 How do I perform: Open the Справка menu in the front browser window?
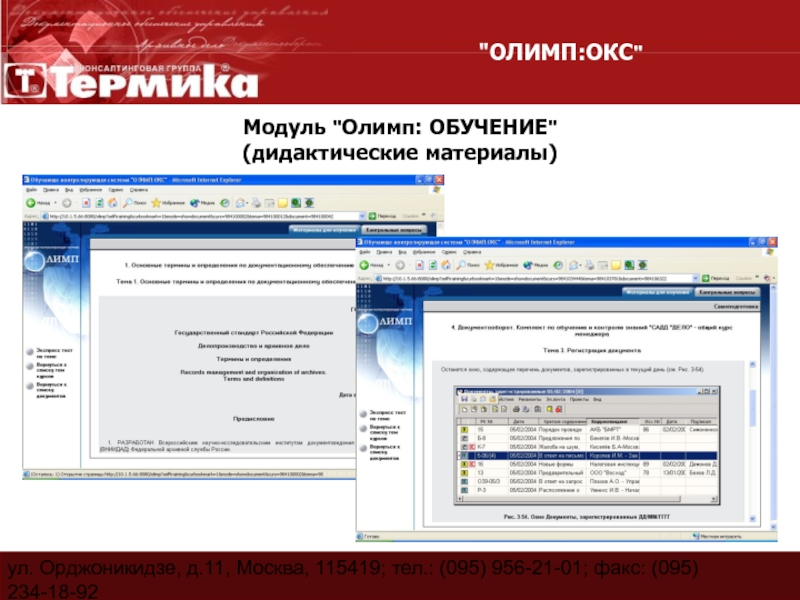coord(472,252)
